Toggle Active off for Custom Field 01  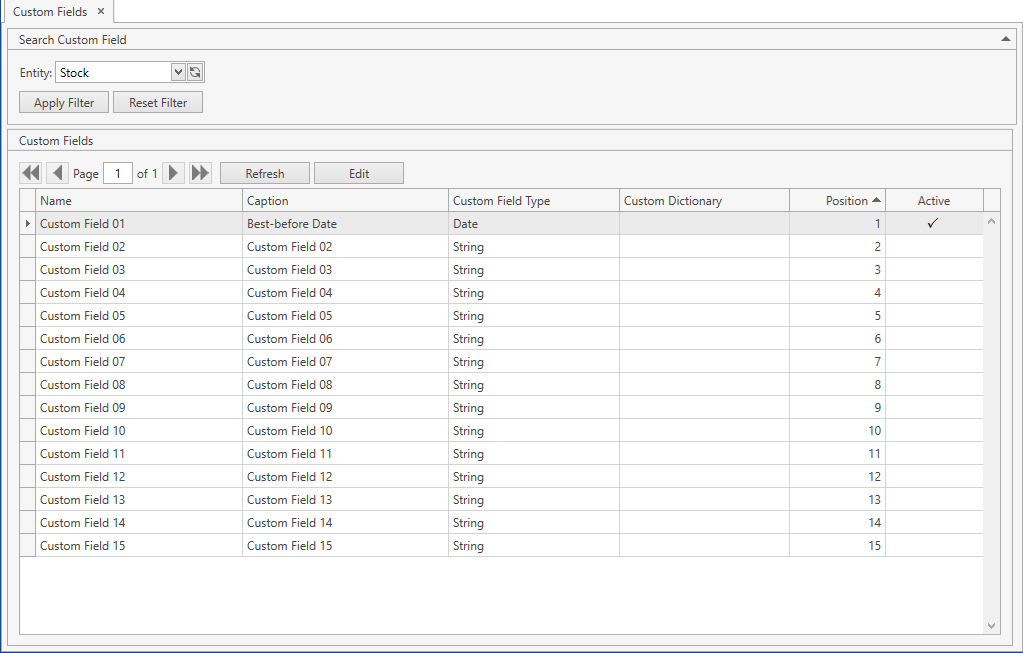(x=933, y=223)
